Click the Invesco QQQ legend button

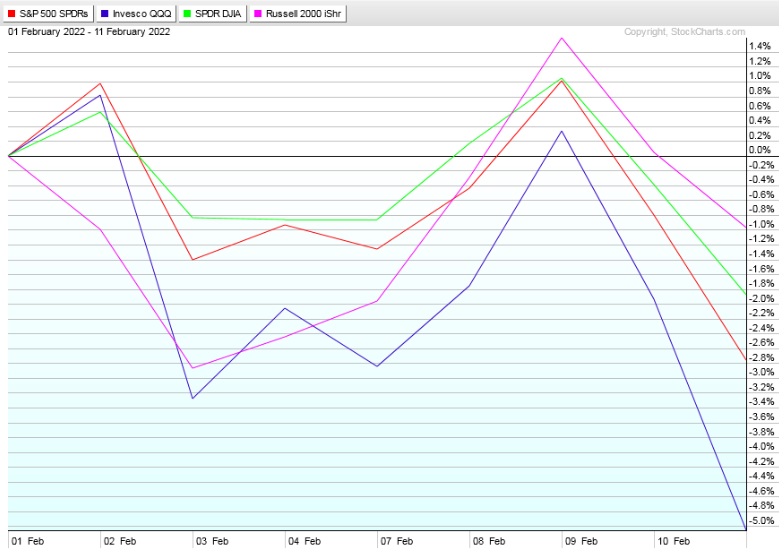136,14
